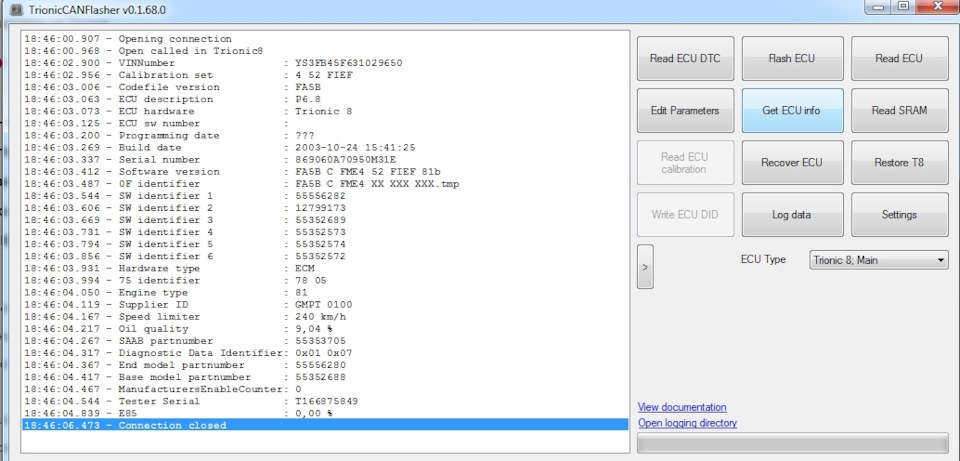960x461 pixels.
Task: Select the 'E85' 0,00 % line
Action: [325, 413]
